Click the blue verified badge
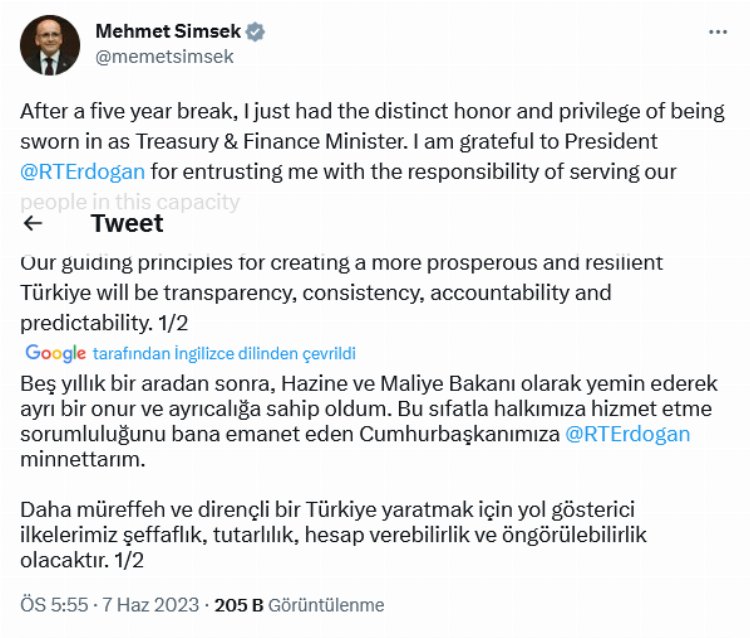 [256, 32]
